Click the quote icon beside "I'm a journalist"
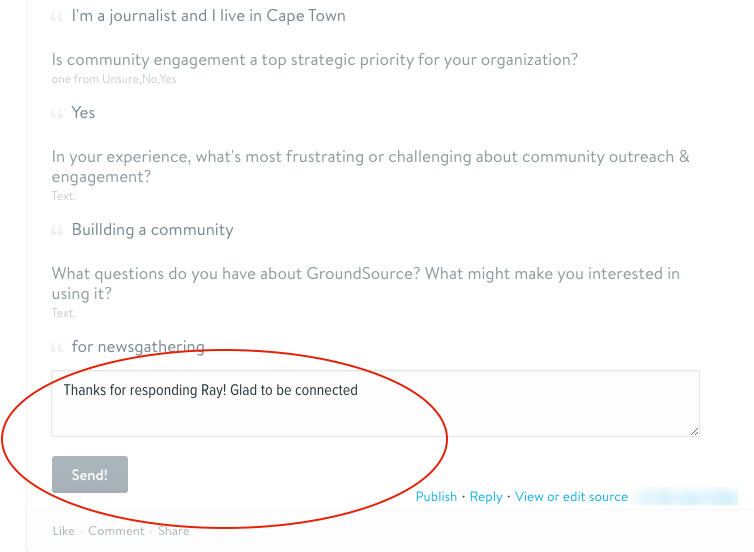The image size is (754, 552). point(57,18)
